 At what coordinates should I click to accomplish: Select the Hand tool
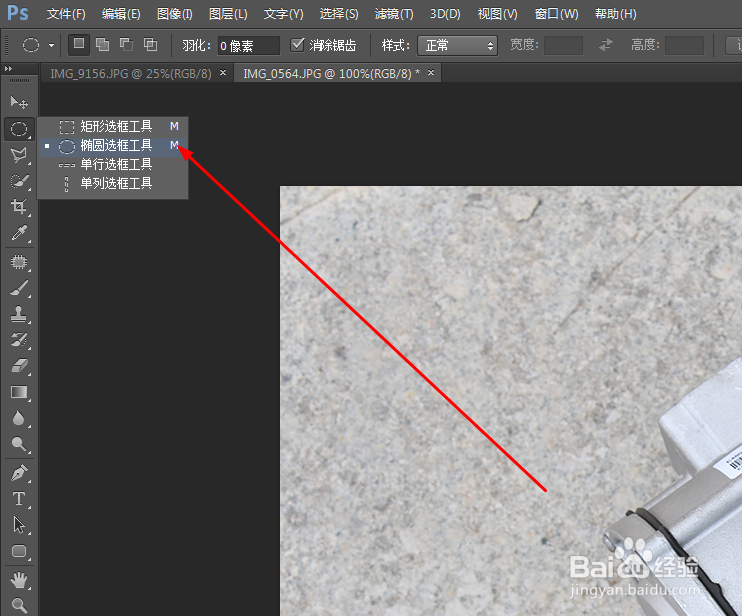[19, 580]
